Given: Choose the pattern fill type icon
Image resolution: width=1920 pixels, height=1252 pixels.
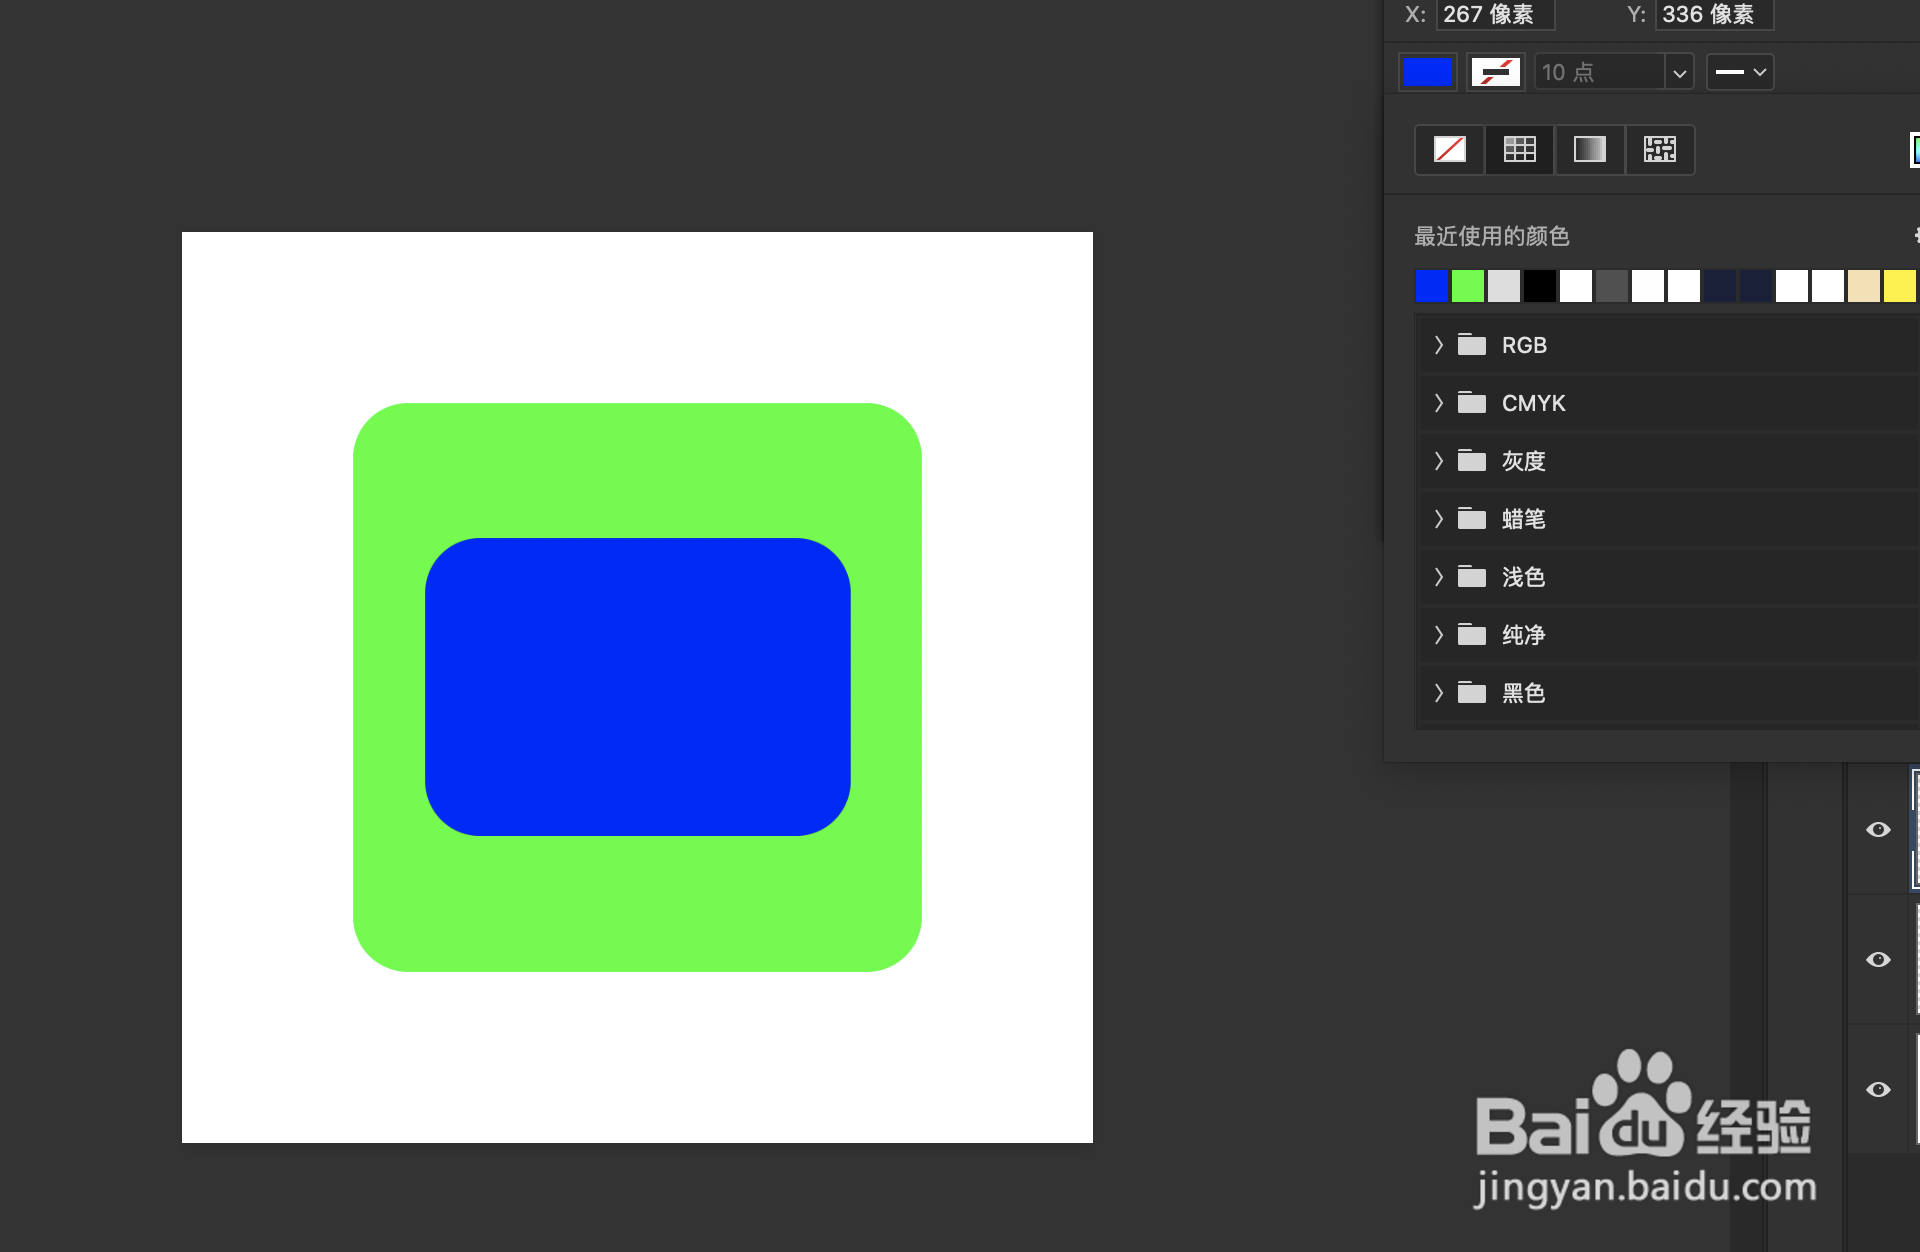Looking at the screenshot, I should click(x=1659, y=150).
